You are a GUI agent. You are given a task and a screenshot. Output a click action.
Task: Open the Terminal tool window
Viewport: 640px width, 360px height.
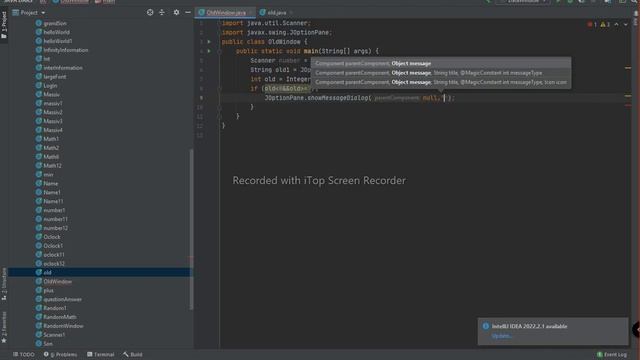pyautogui.click(x=100, y=354)
